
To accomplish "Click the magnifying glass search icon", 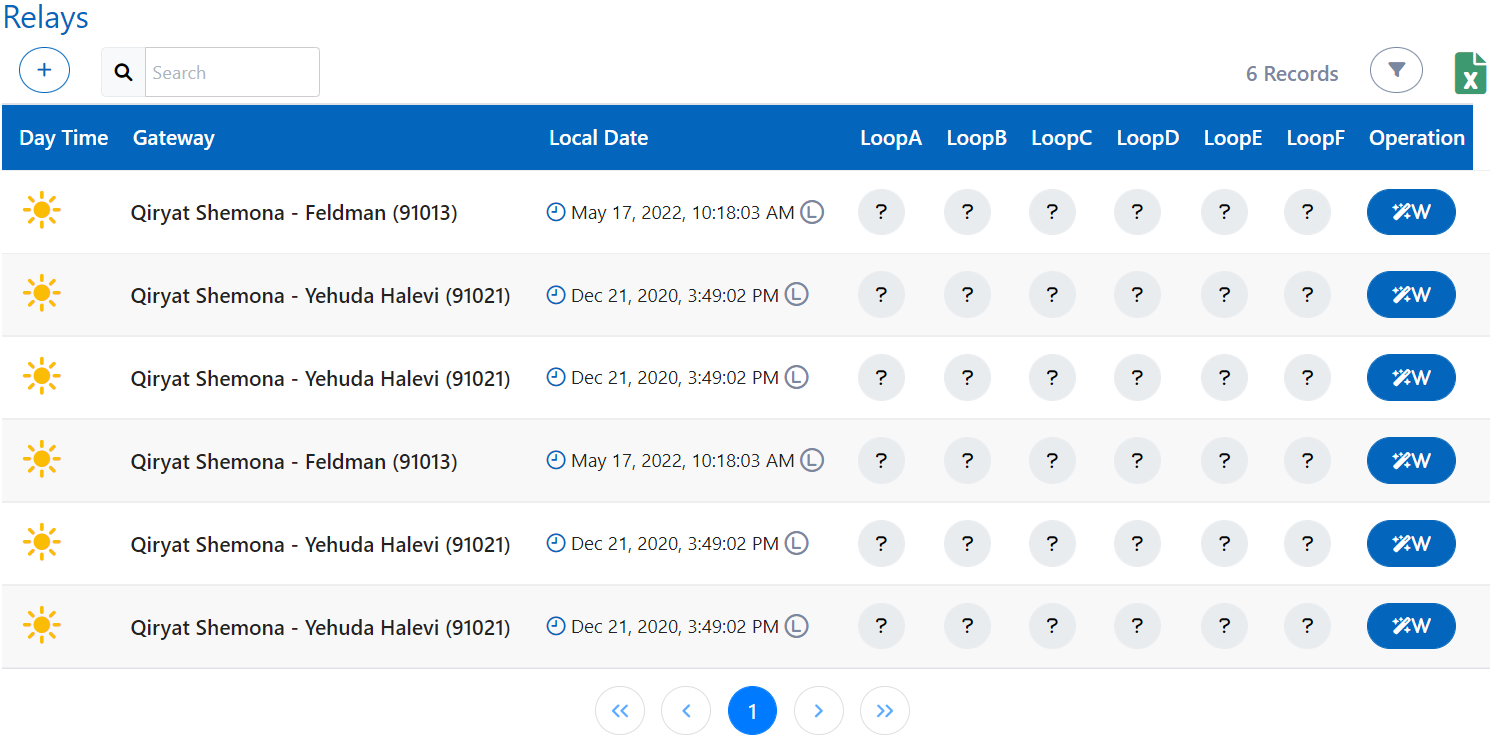I will (123, 72).
